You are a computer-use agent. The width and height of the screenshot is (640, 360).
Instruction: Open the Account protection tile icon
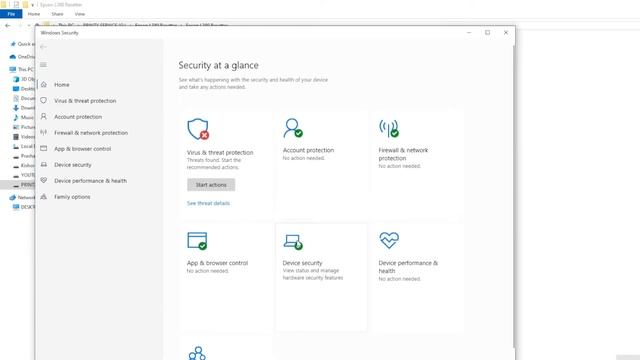(293, 128)
